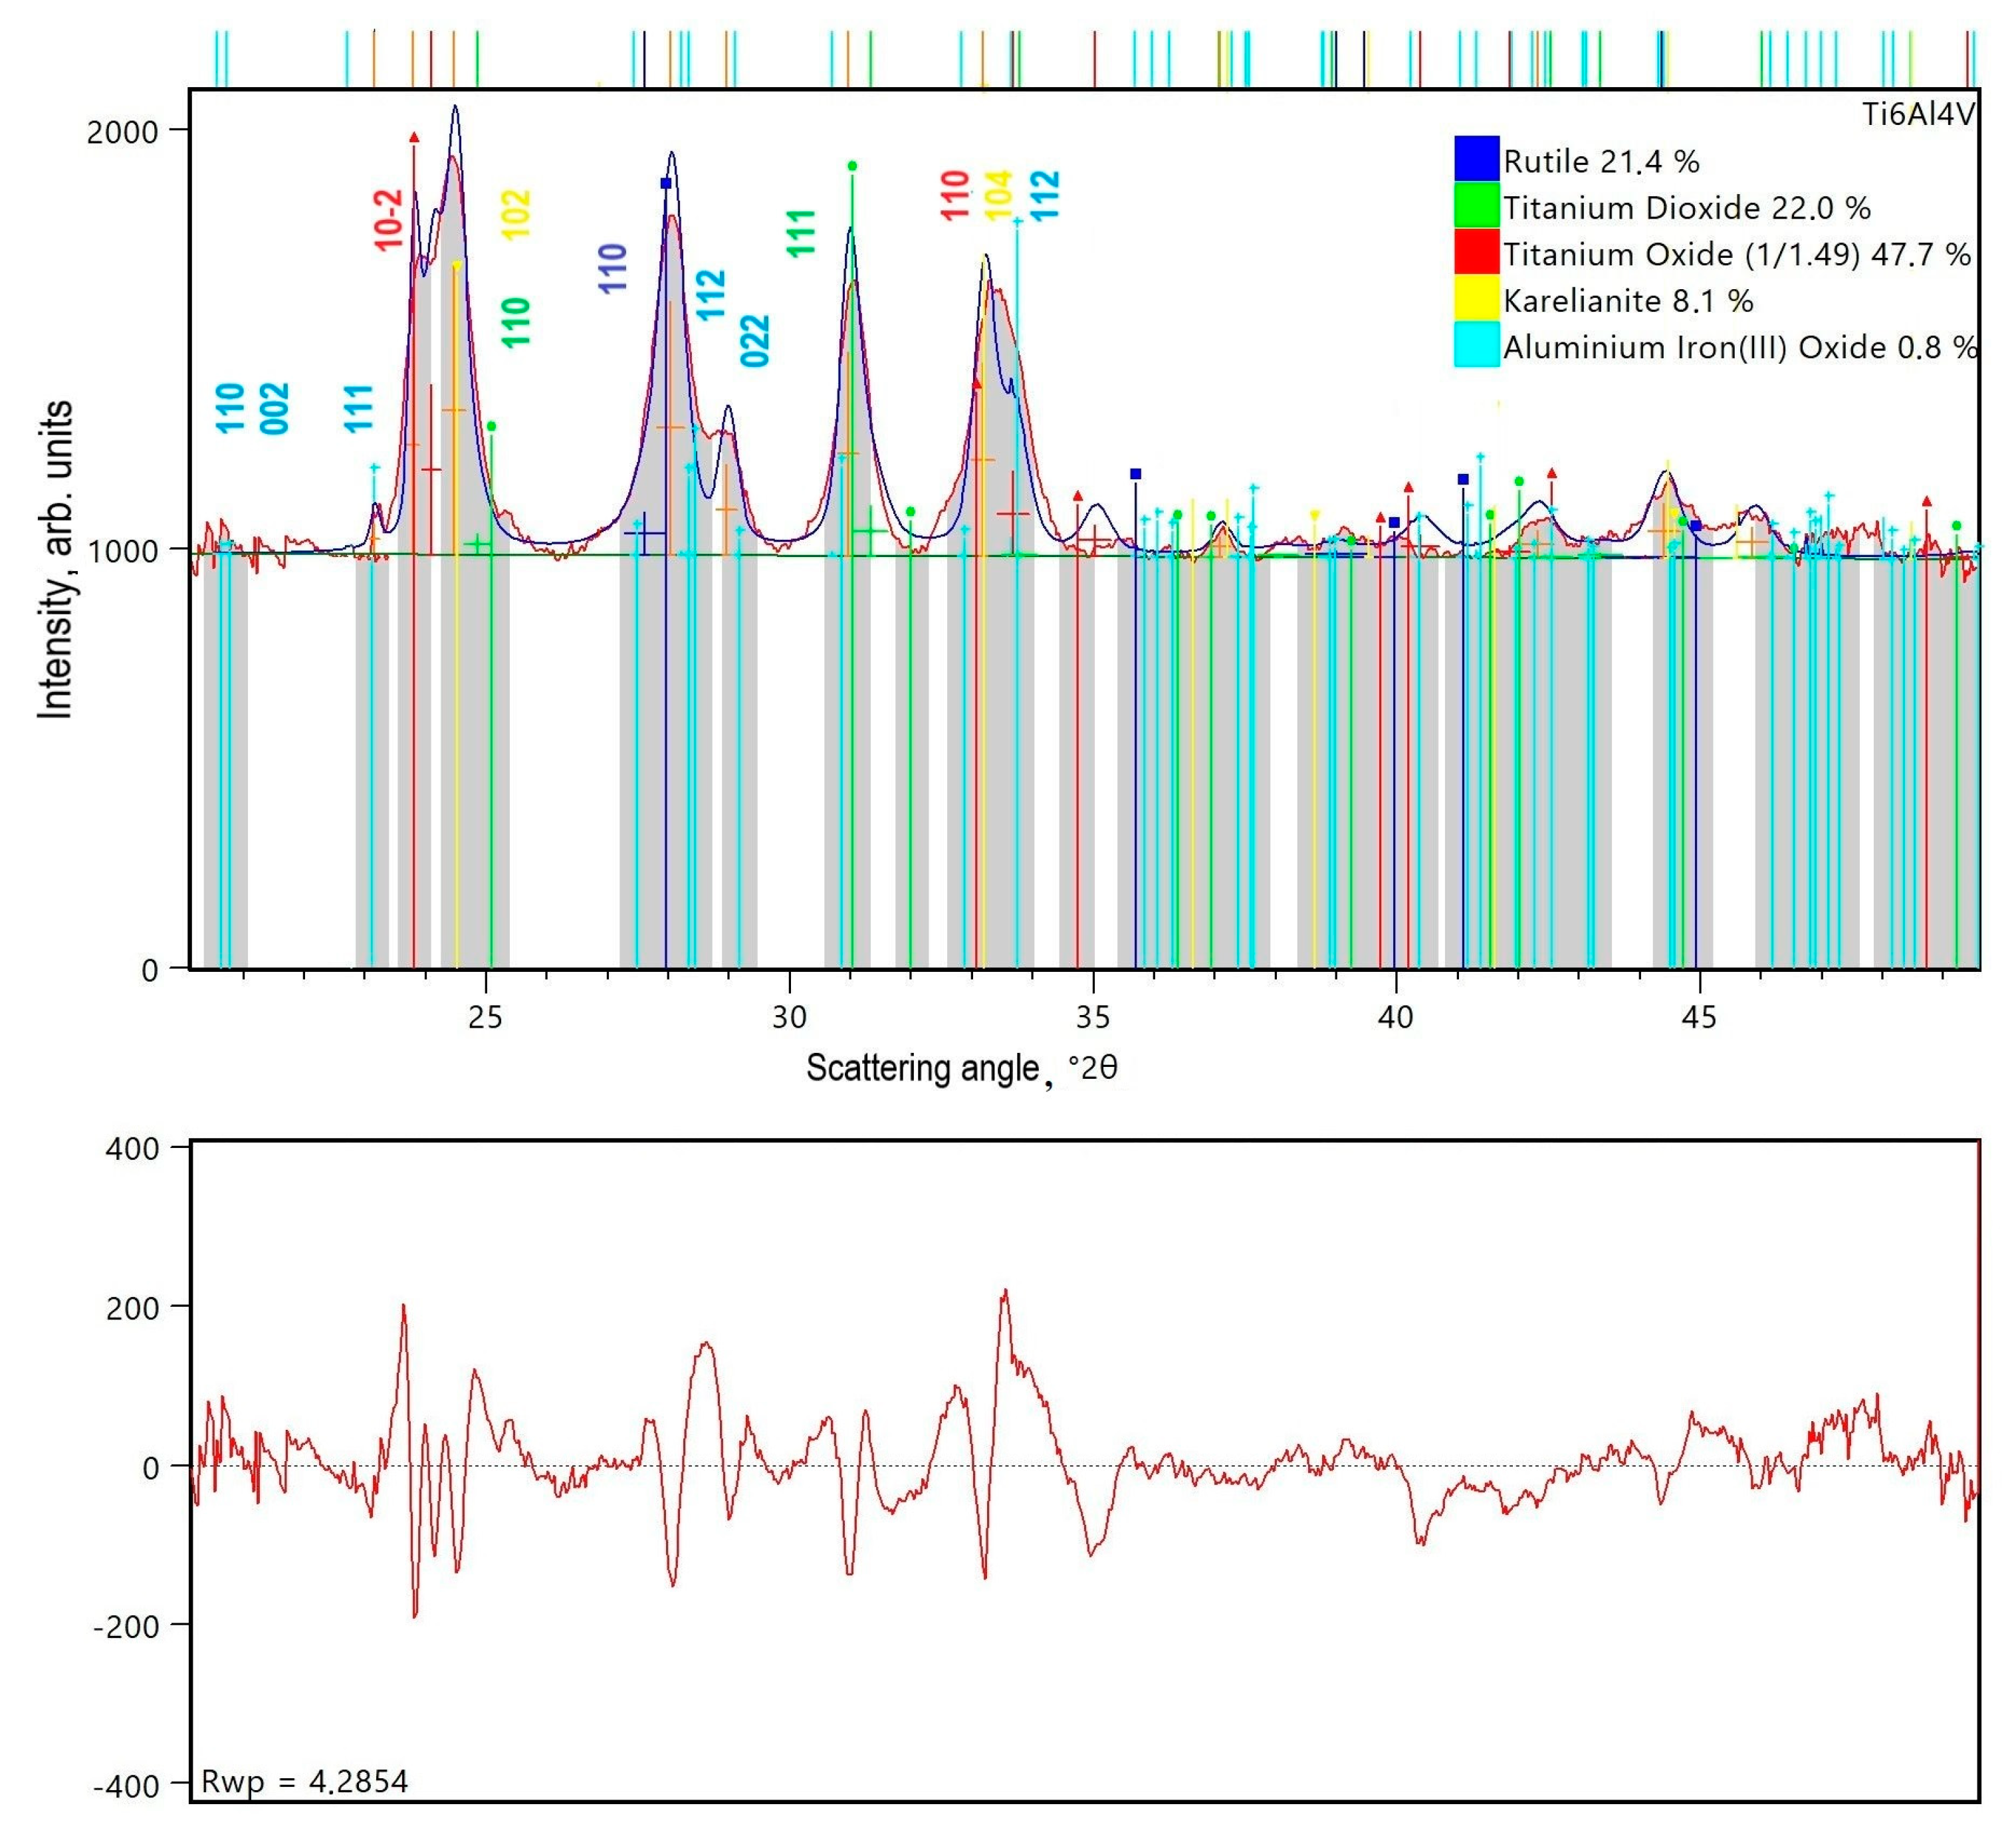Click the red 10-2 peak label
Image resolution: width=2016 pixels, height=1842 pixels.
[389, 220]
